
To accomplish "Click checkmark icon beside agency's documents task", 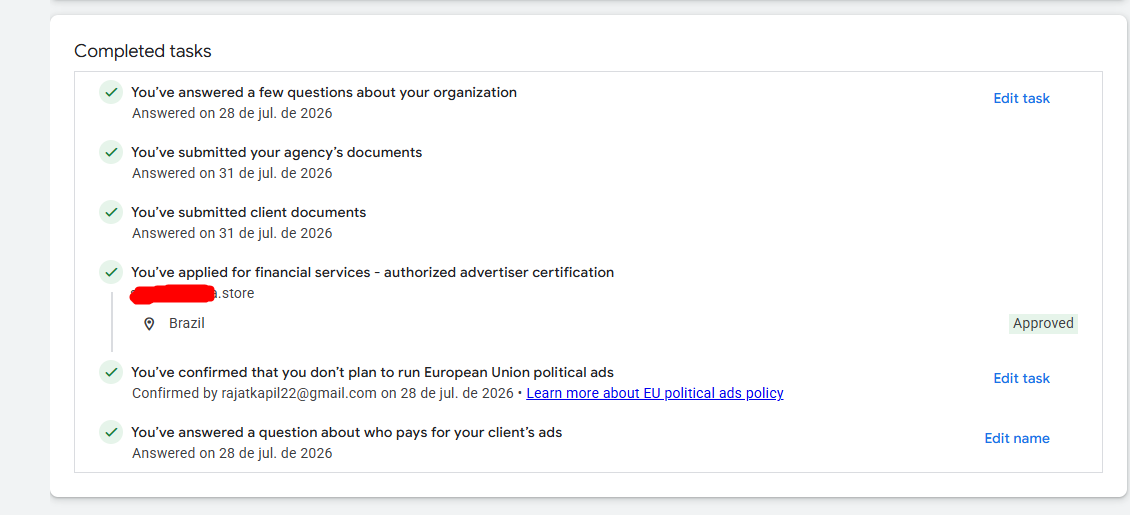I will point(111,153).
